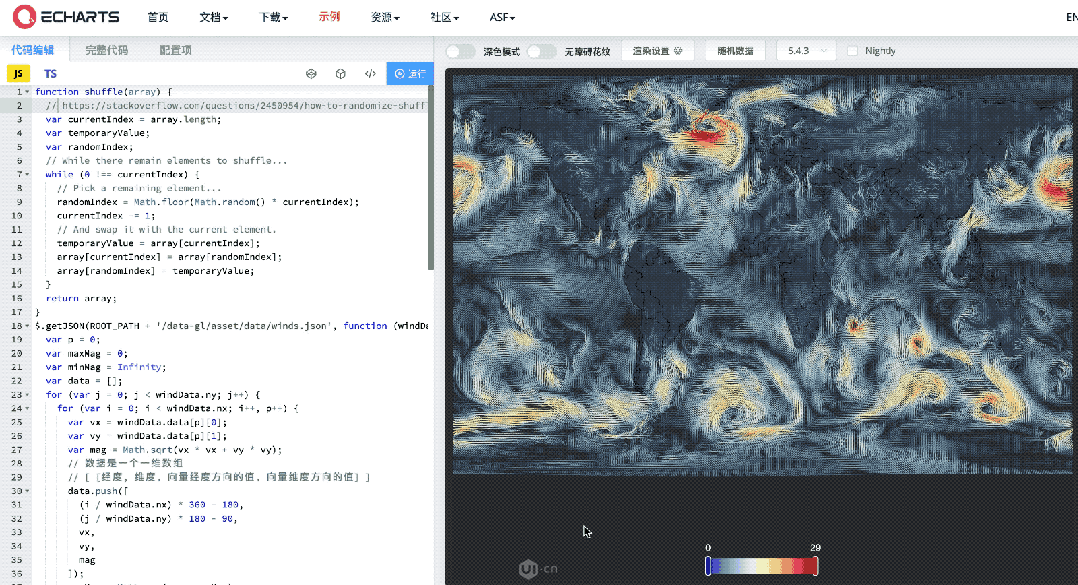This screenshot has height=585, width=1078.
Task: Open the 5.4.3 version dropdown
Action: [x=806, y=51]
